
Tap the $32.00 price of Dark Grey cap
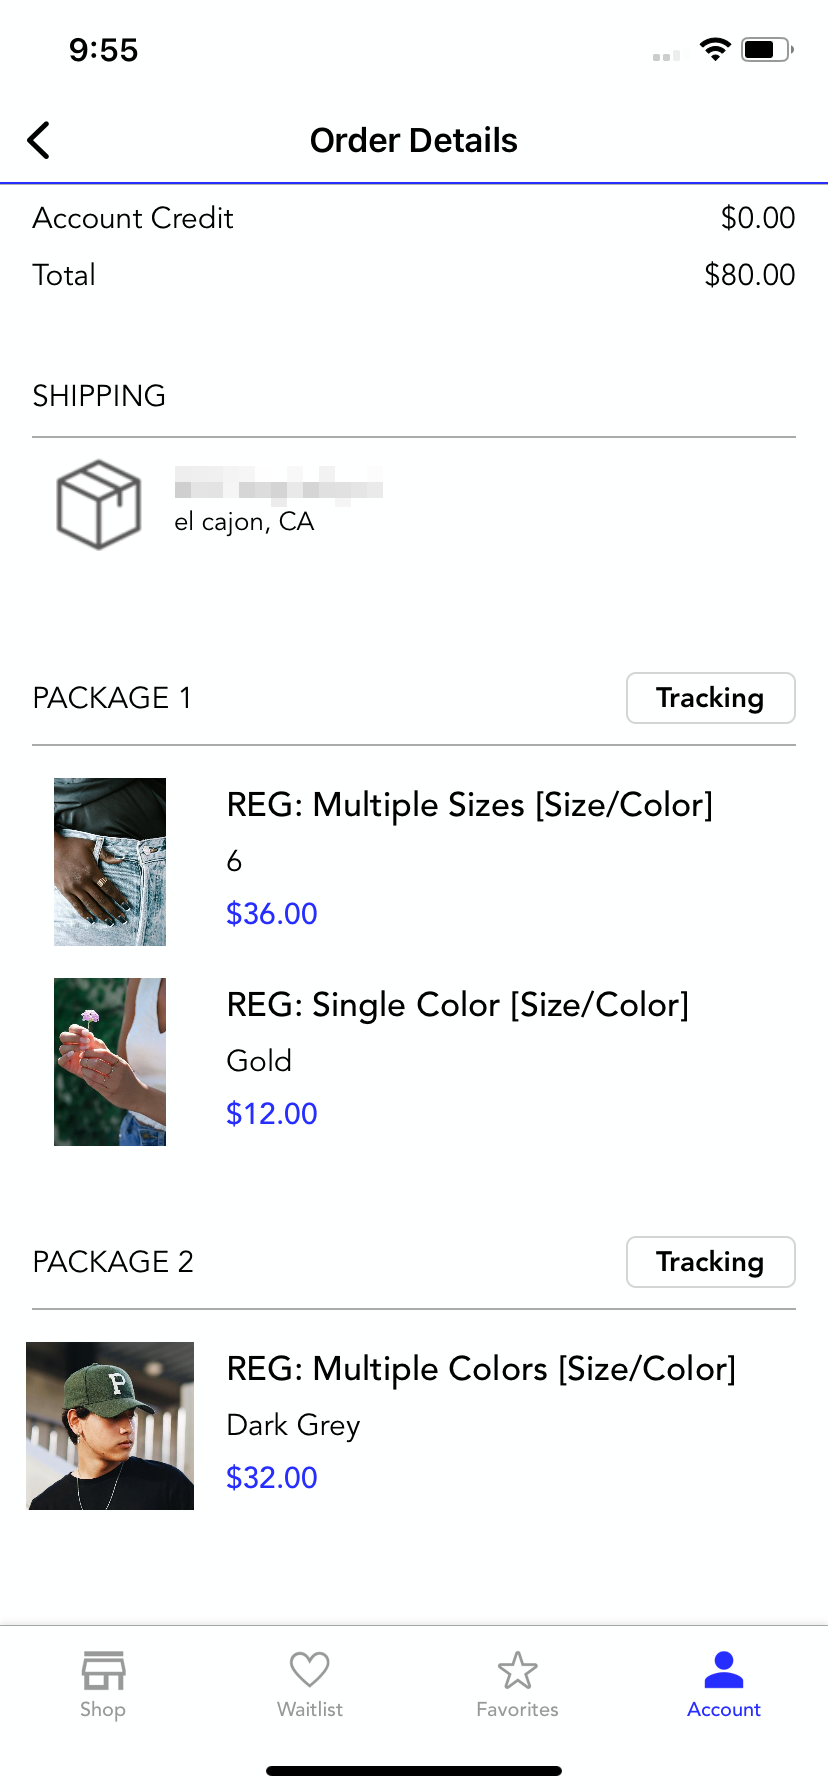(x=272, y=1478)
